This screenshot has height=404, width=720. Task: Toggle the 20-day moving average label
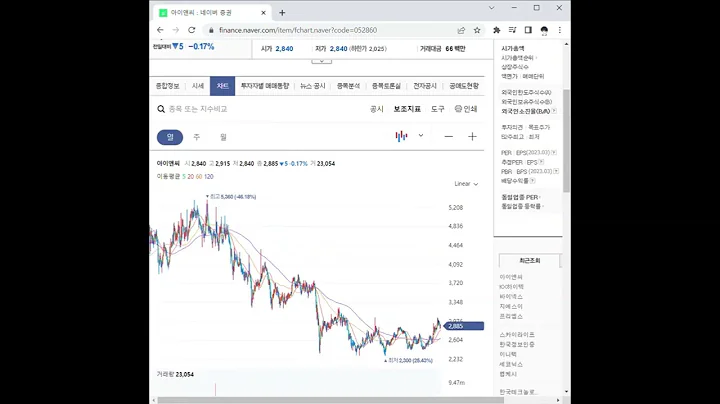click(190, 176)
